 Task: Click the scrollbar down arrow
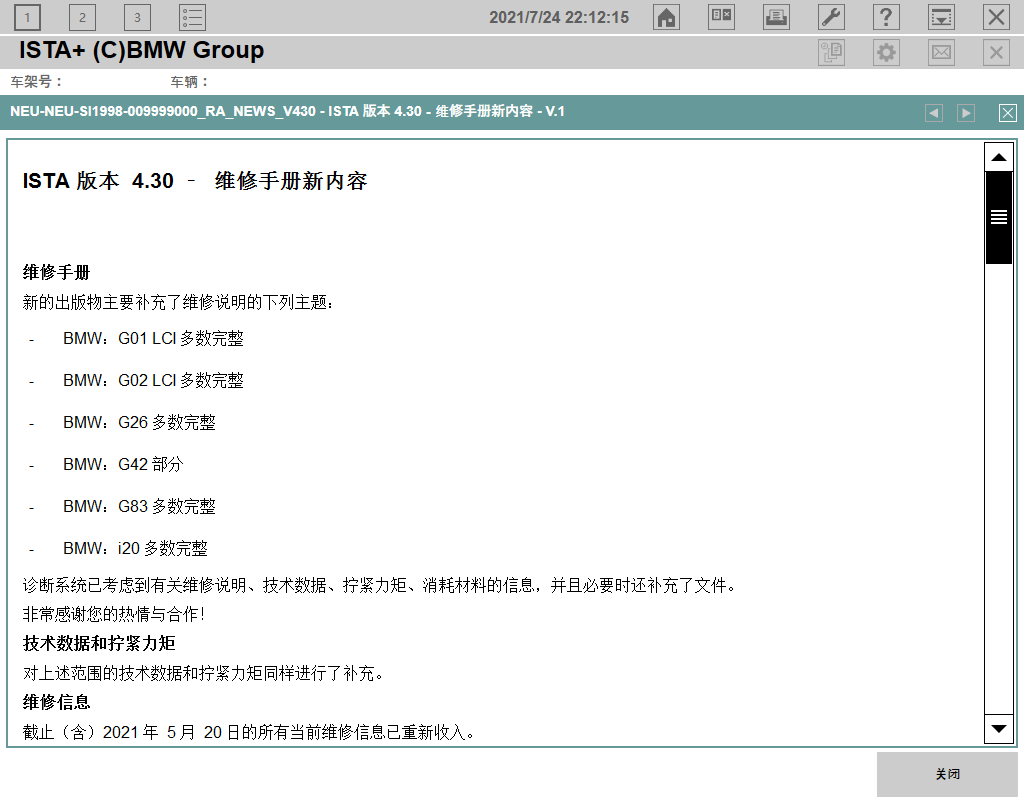click(x=999, y=729)
